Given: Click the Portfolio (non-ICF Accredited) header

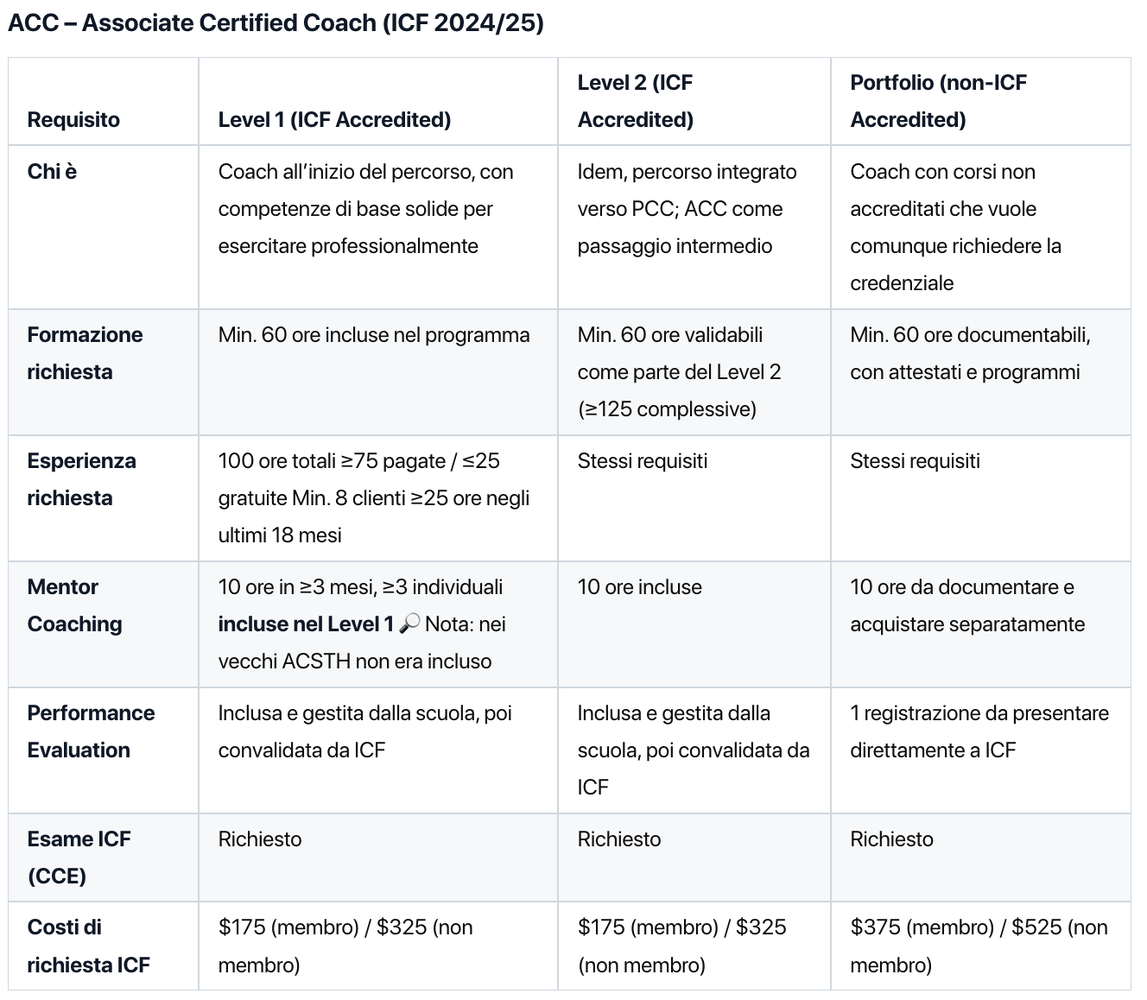Looking at the screenshot, I should coord(938,101).
